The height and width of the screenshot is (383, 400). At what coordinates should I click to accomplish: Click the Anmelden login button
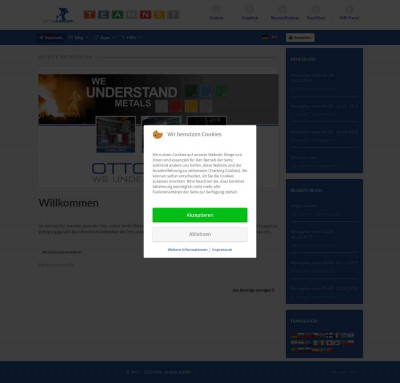click(300, 38)
